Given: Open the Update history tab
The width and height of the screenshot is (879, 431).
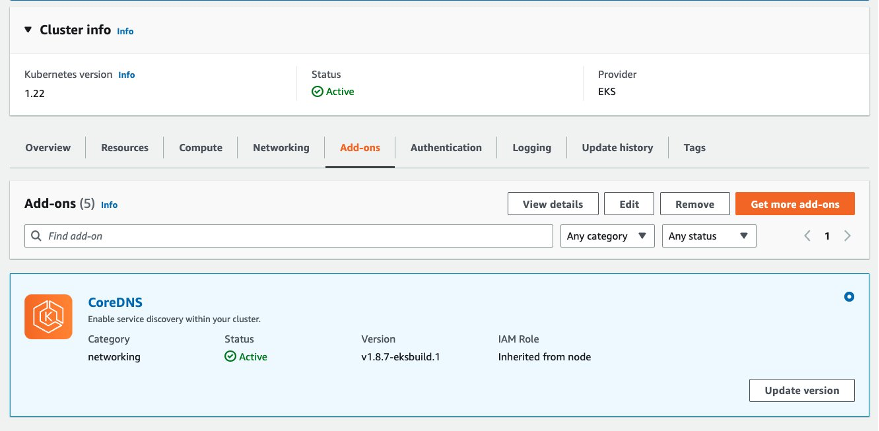Looking at the screenshot, I should [x=617, y=148].
